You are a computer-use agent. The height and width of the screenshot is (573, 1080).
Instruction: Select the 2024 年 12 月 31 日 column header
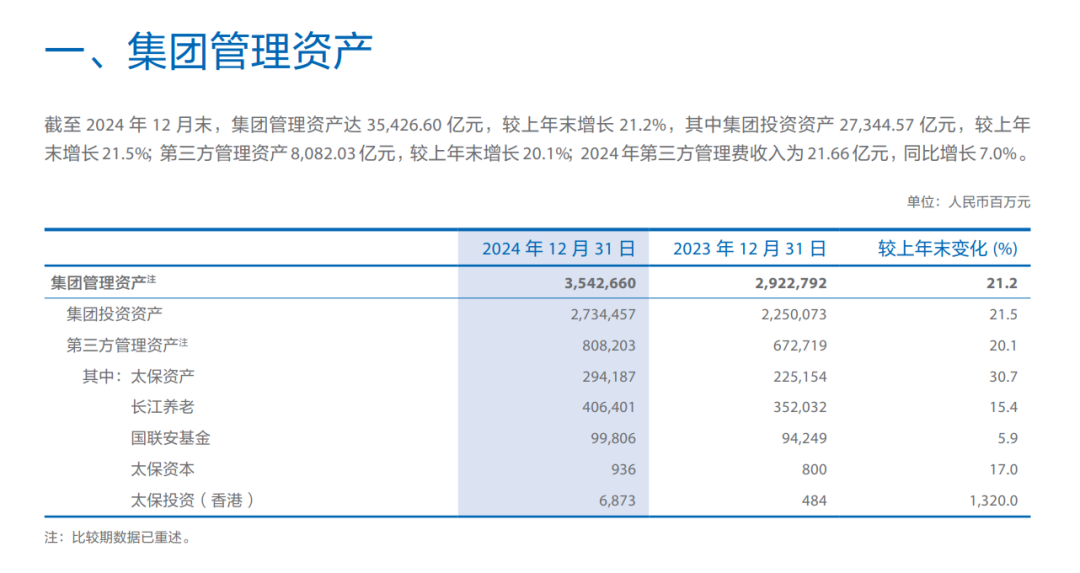pos(559,249)
